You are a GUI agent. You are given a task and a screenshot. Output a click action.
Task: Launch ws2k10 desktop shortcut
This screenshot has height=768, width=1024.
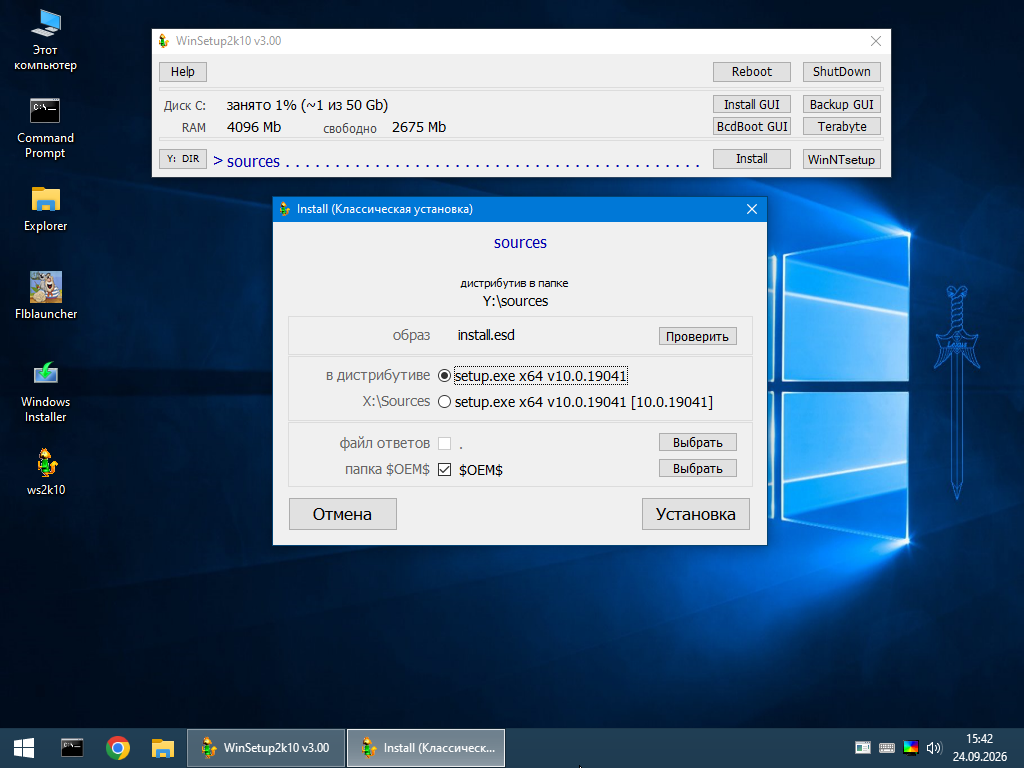click(46, 472)
